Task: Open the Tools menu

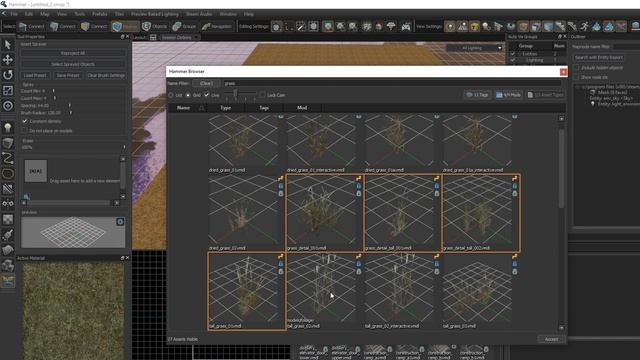Action: (80, 14)
